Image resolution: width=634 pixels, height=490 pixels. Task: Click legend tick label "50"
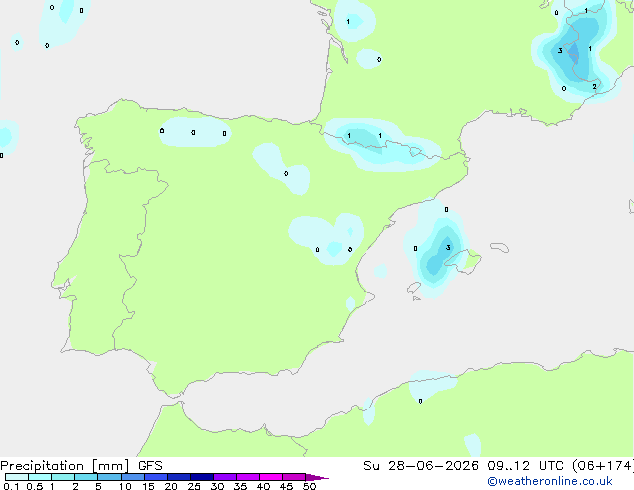tap(309, 486)
